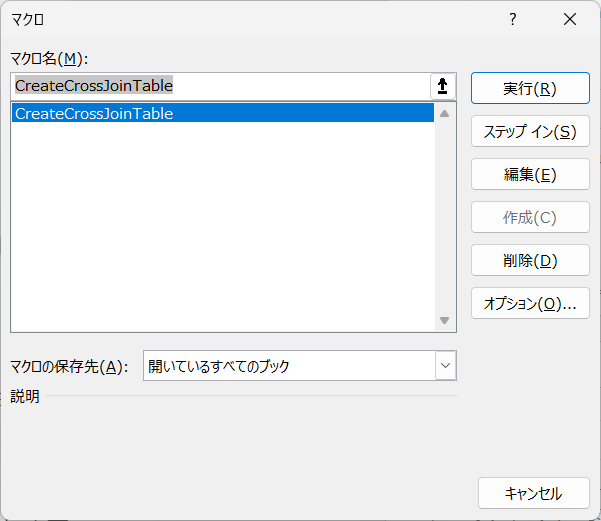Click the range-collapse arrow beside macro name
The height and width of the screenshot is (521, 601).
point(443,86)
